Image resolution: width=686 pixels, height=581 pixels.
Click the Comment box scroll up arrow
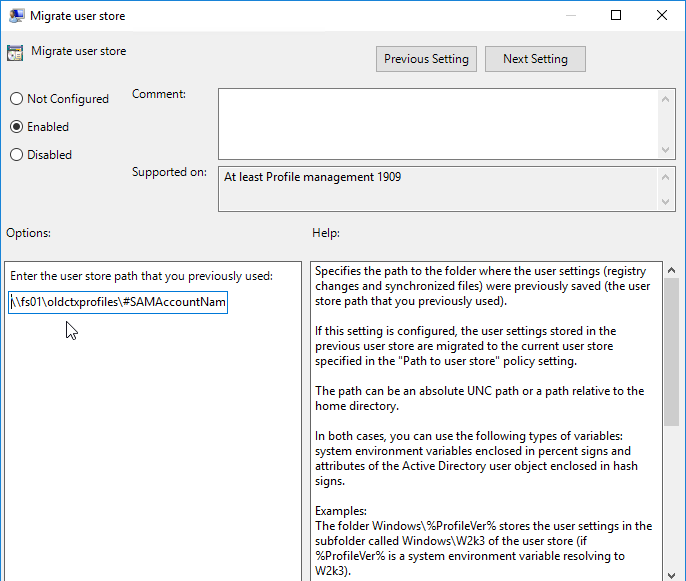tap(665, 99)
